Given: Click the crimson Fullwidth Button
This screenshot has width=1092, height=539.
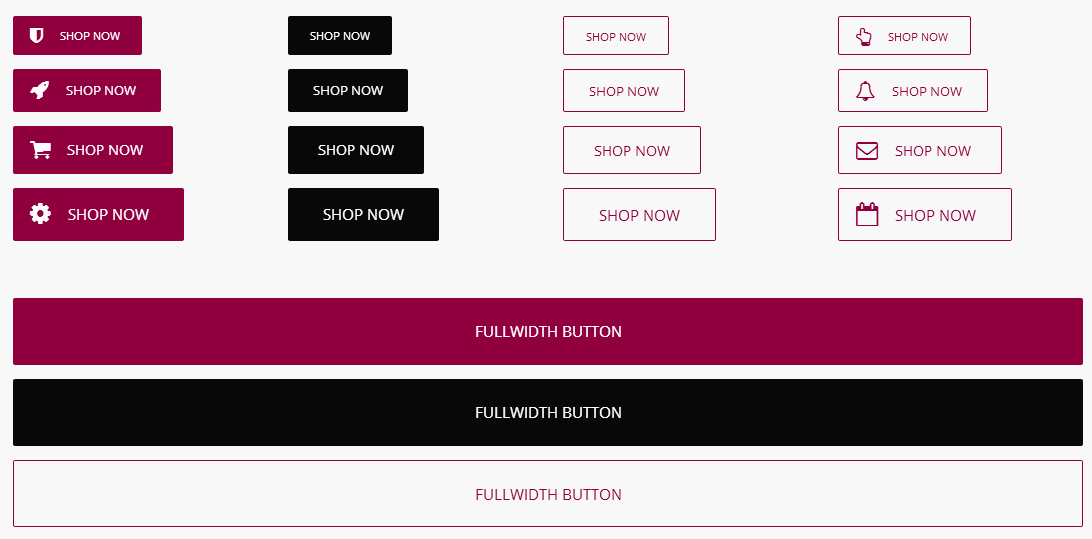Looking at the screenshot, I should tap(548, 331).
